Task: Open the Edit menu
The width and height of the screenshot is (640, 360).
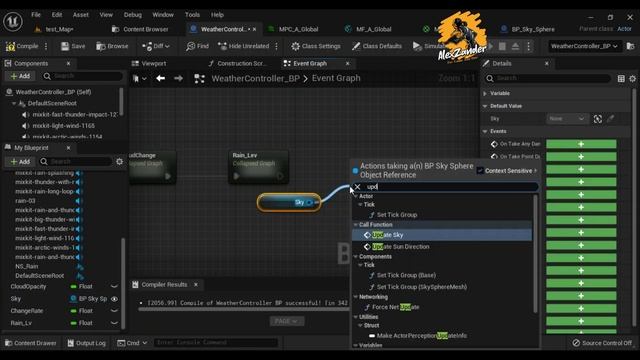Action: coord(57,15)
